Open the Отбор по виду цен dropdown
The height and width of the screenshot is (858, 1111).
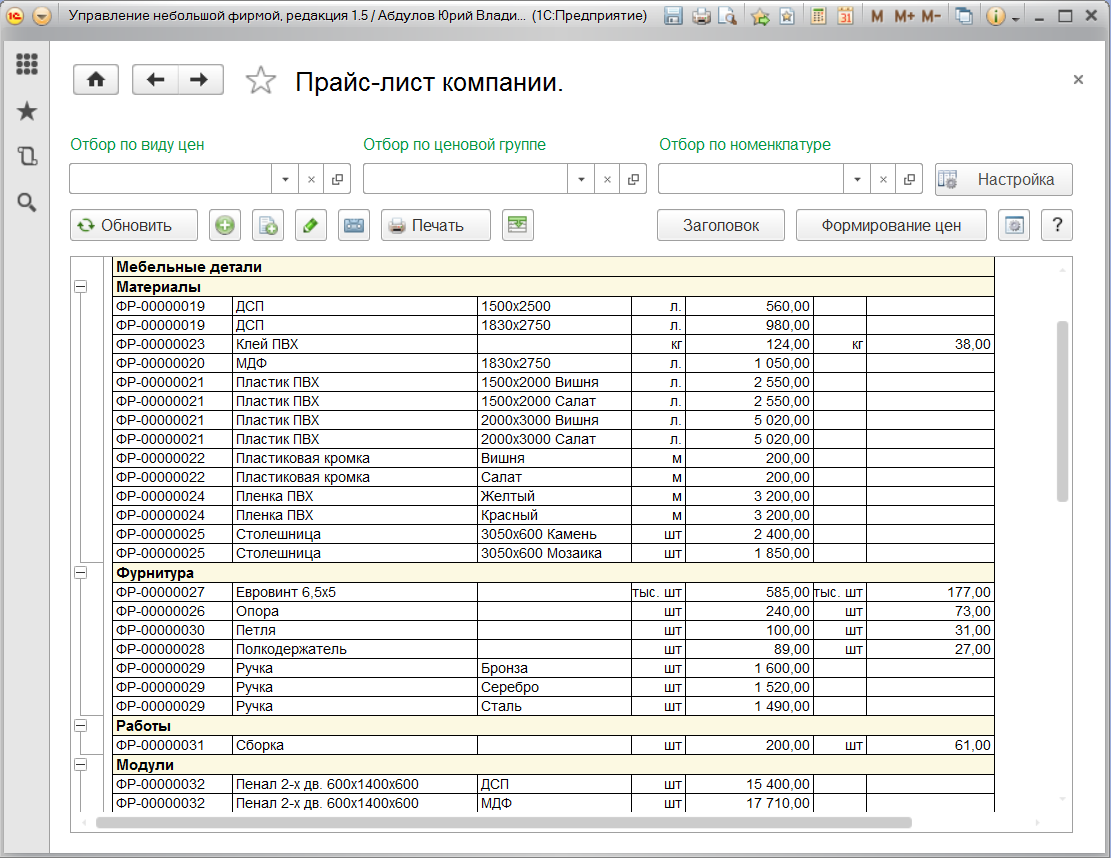[x=285, y=180]
